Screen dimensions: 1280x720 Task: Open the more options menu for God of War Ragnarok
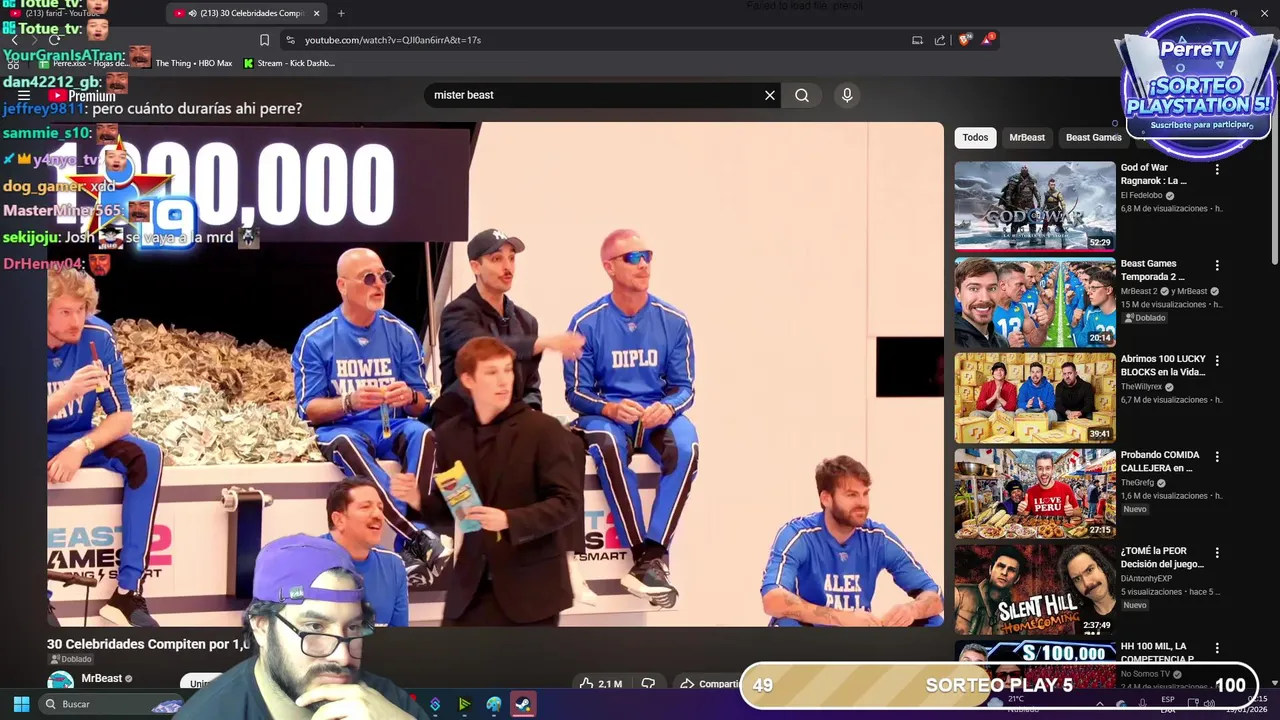pyautogui.click(x=1217, y=170)
